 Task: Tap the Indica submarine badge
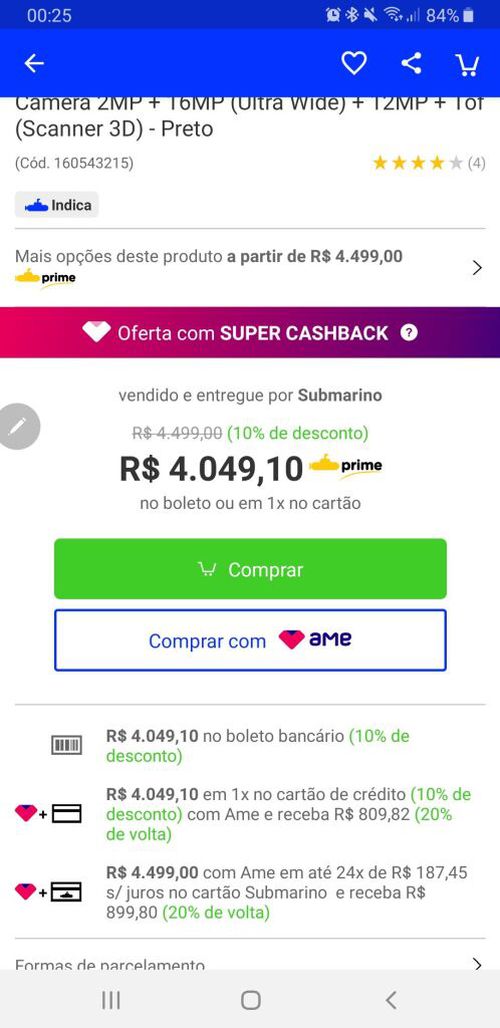pos(57,205)
